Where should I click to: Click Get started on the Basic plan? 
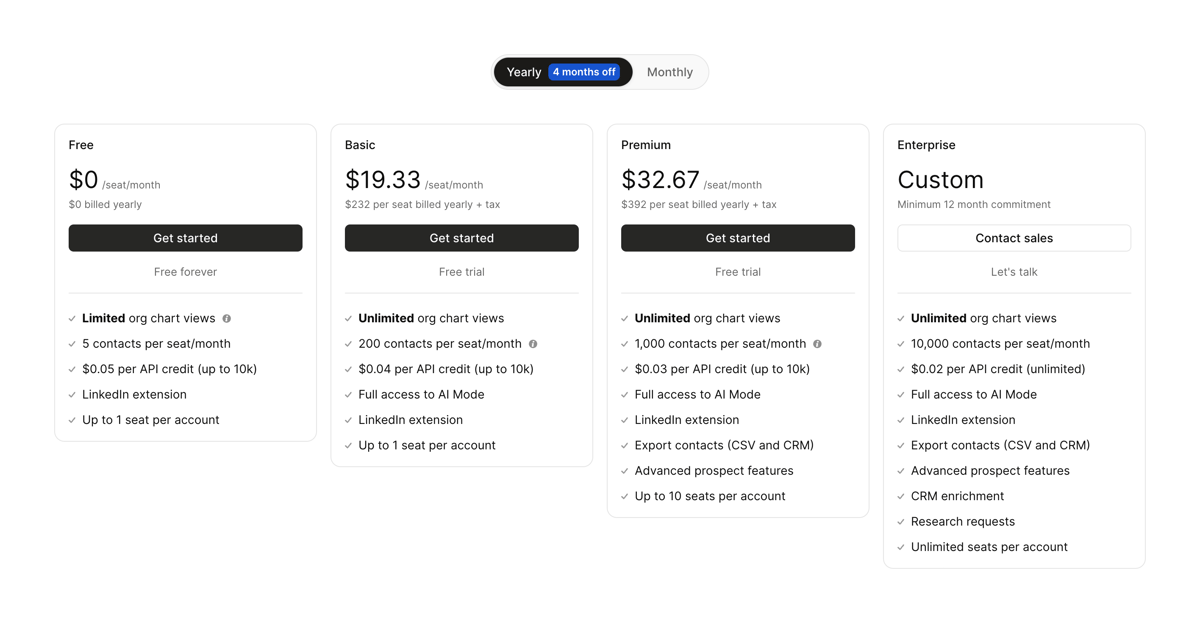(461, 238)
